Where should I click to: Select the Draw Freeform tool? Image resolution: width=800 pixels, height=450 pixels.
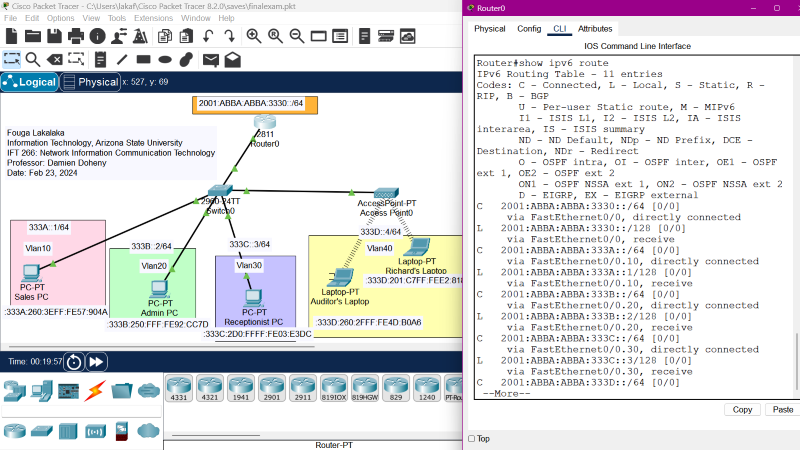[186, 60]
